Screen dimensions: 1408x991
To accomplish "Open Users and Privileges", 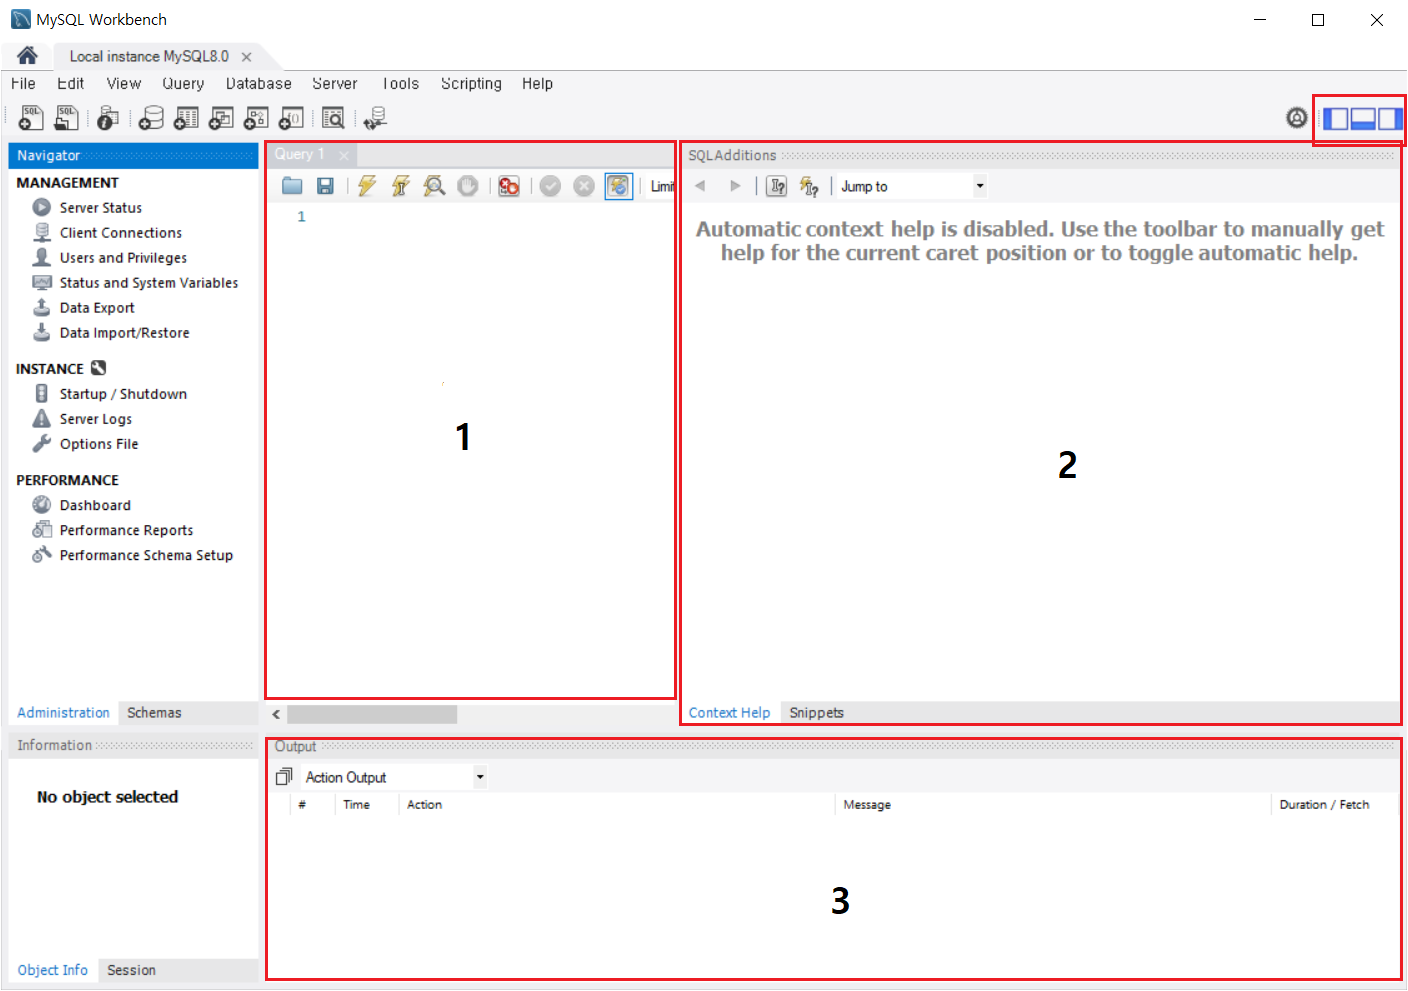I will pos(123,258).
